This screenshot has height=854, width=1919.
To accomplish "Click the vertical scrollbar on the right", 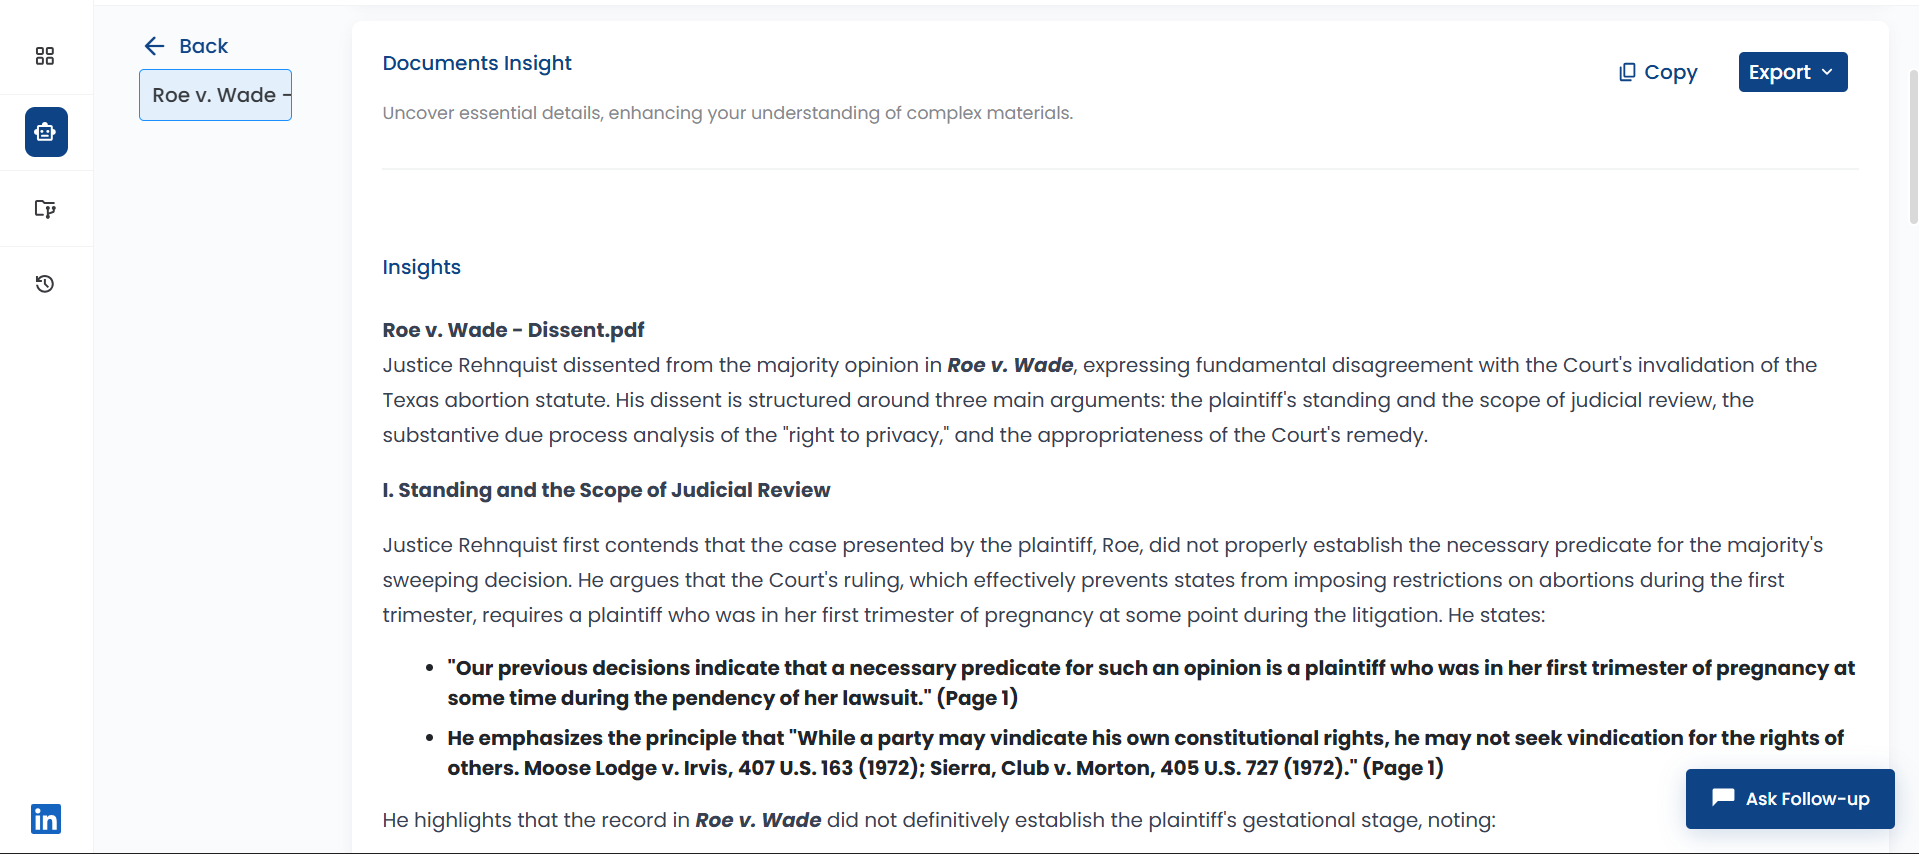I will [x=1913, y=145].
